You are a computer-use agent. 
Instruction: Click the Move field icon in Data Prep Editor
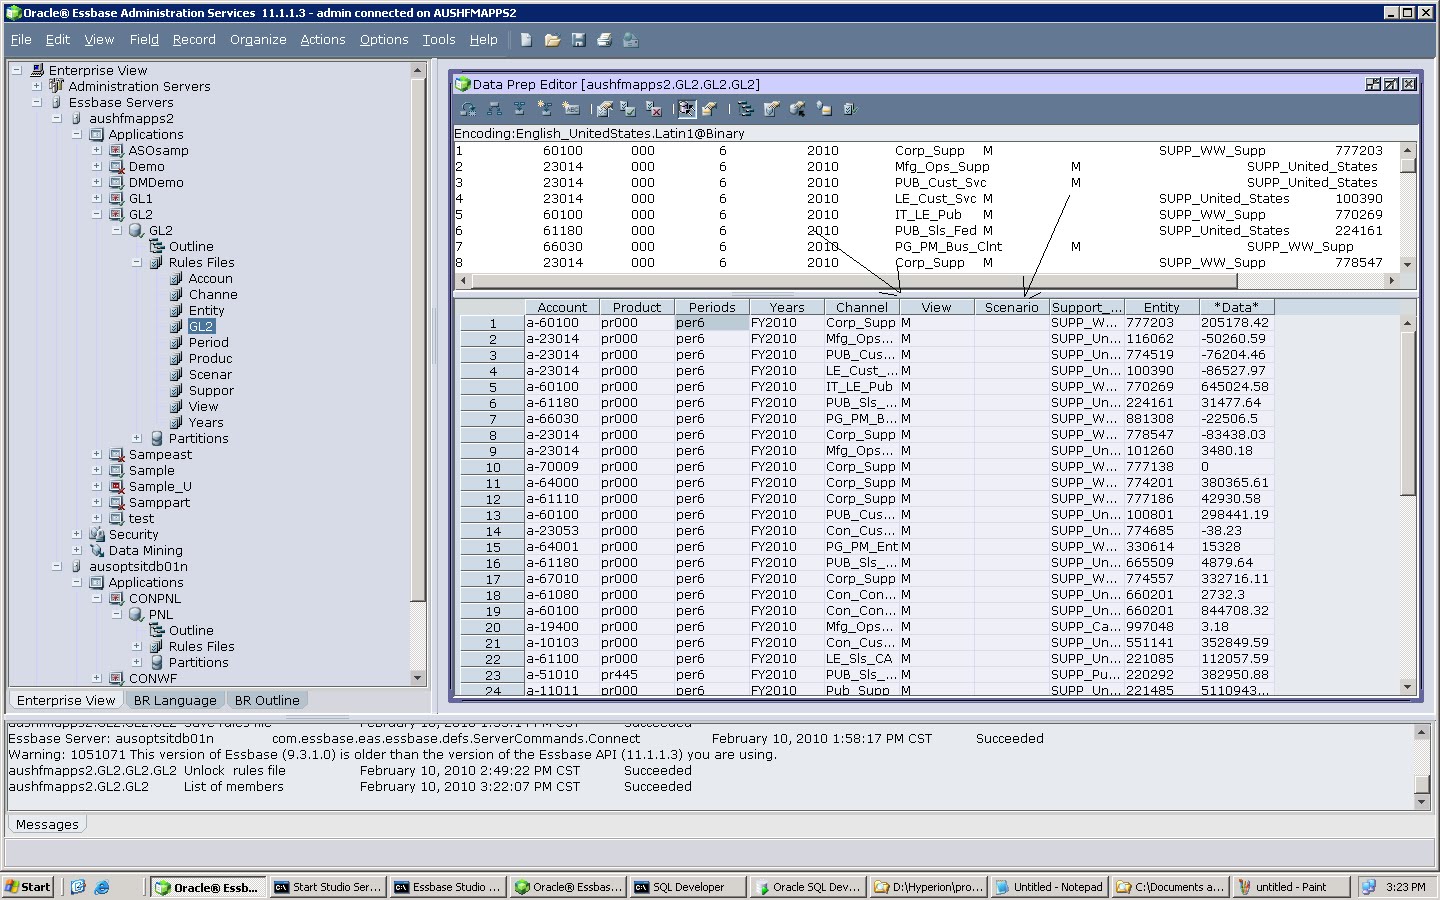pyautogui.click(x=468, y=109)
